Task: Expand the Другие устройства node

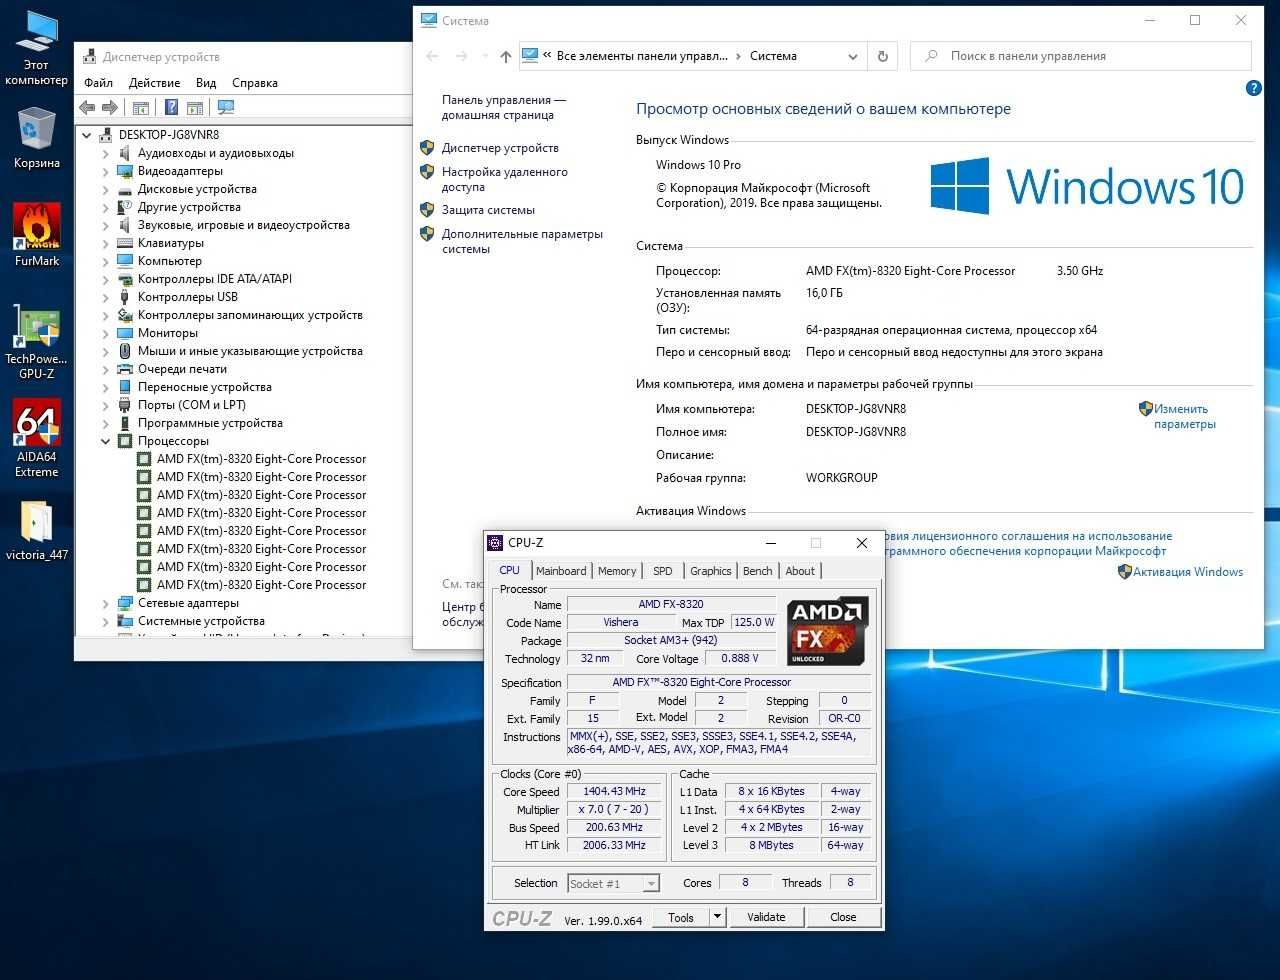Action: [106, 207]
